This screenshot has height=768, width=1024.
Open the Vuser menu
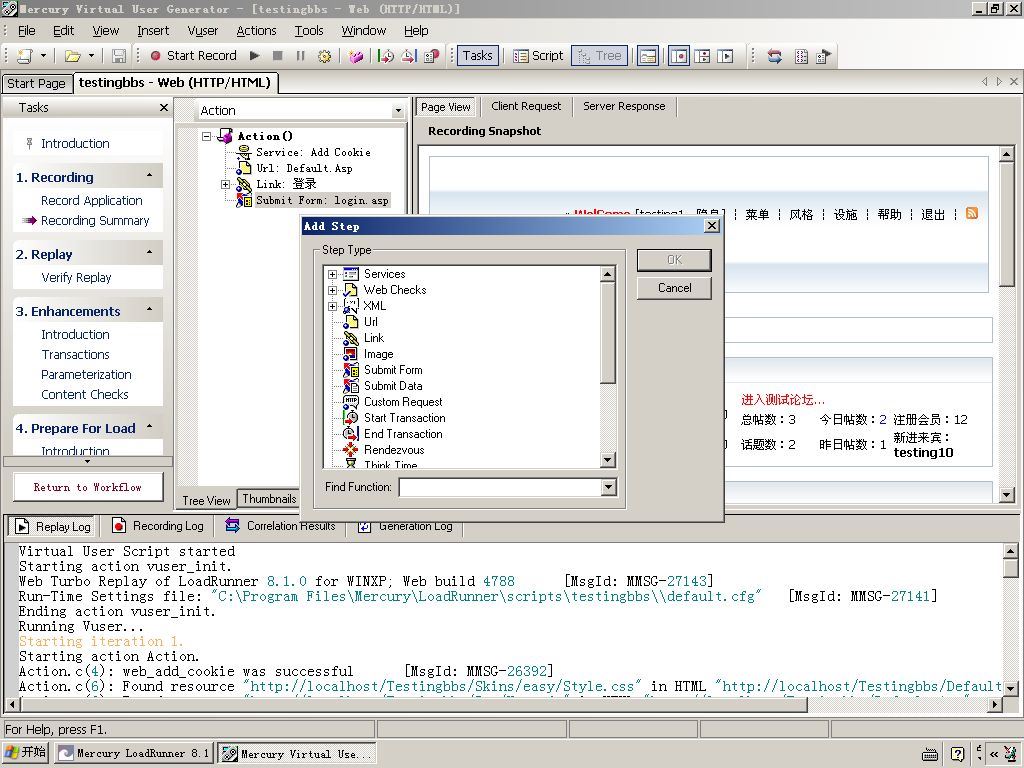pyautogui.click(x=202, y=31)
